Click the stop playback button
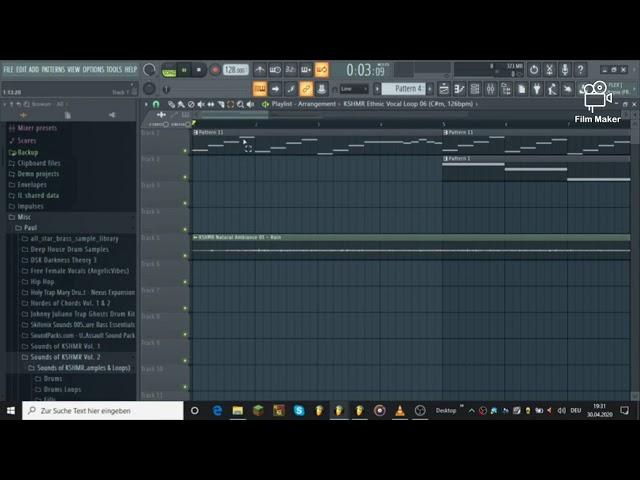This screenshot has width=640, height=480. tap(199, 70)
